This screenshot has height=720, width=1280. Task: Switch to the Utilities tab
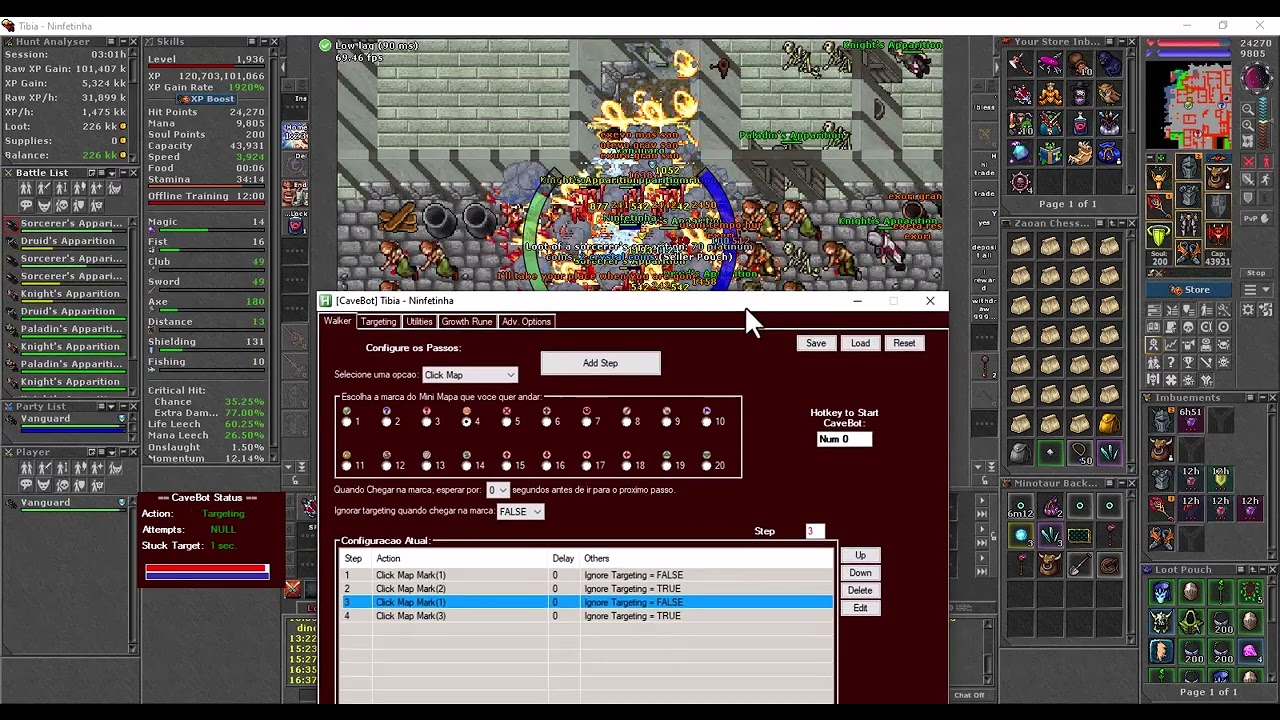coord(419,322)
